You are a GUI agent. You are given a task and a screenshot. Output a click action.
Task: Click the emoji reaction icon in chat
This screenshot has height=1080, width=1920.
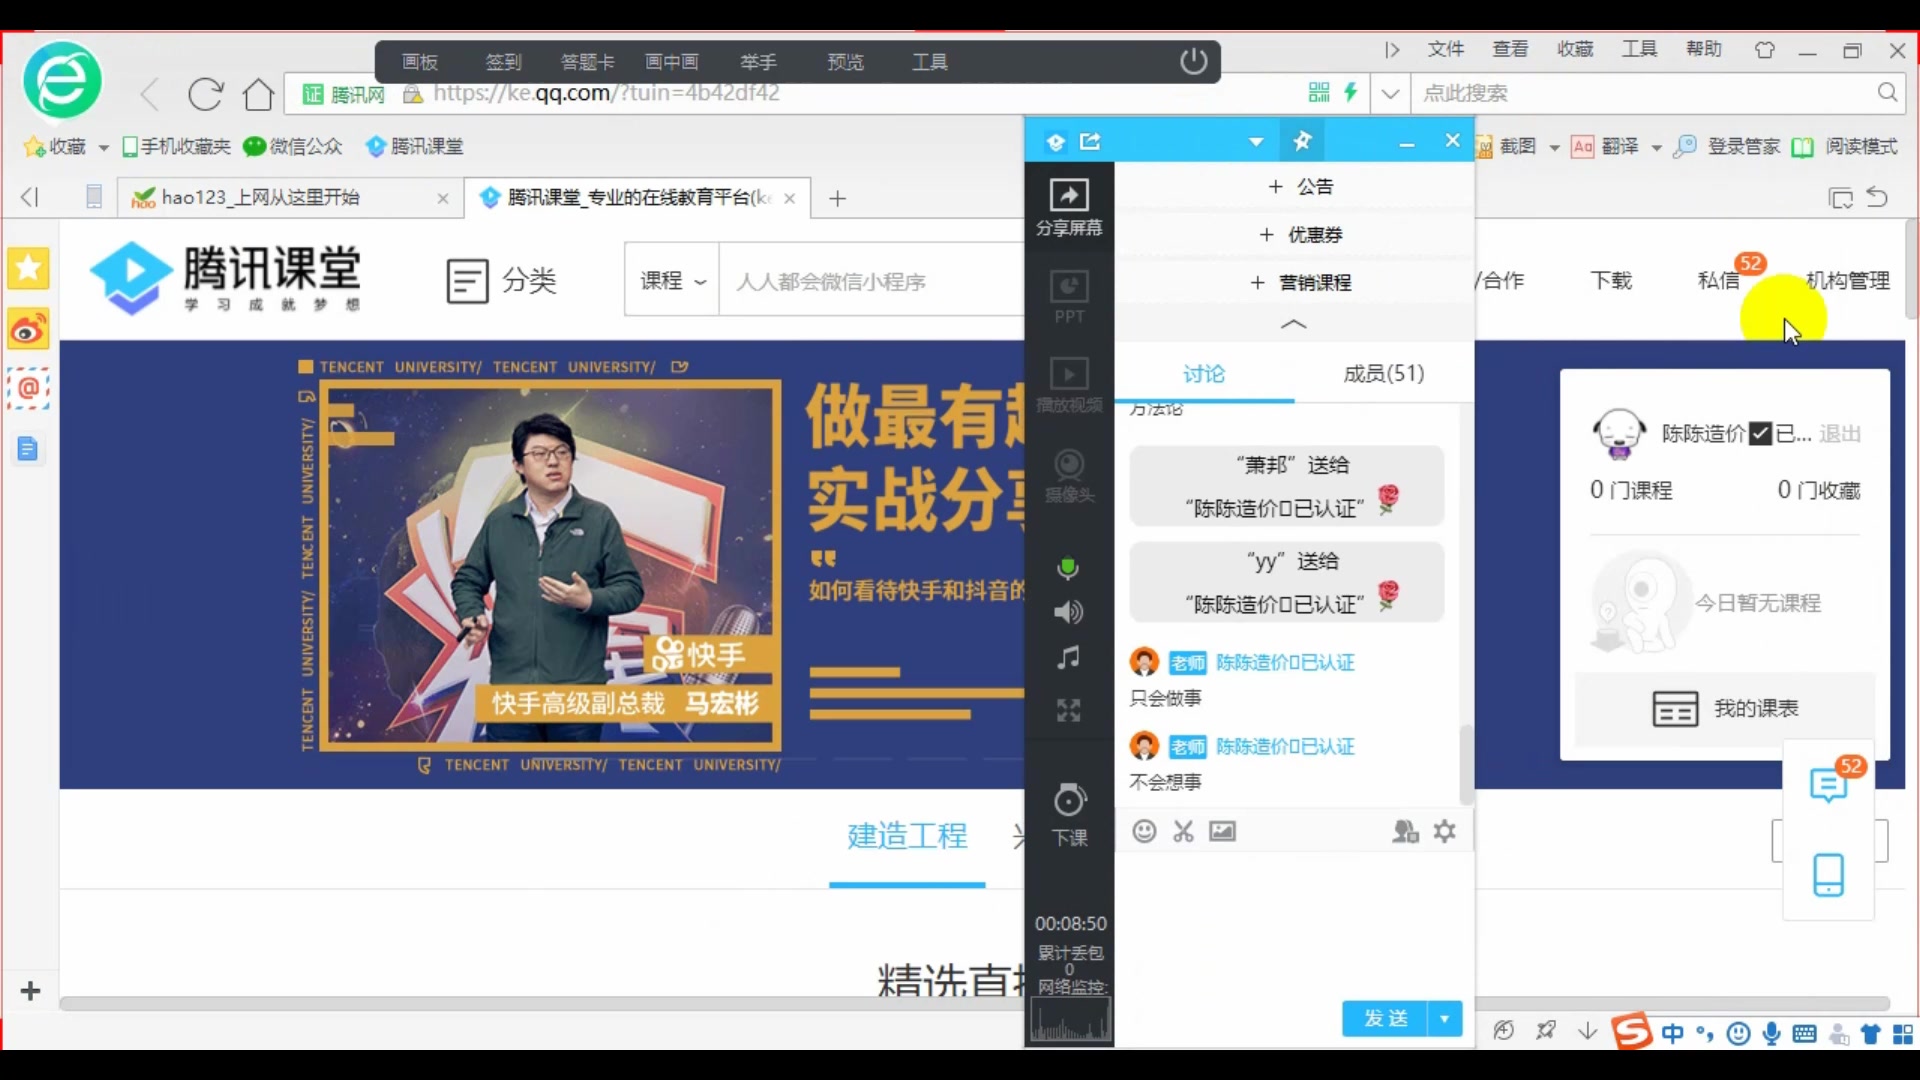pyautogui.click(x=1143, y=829)
